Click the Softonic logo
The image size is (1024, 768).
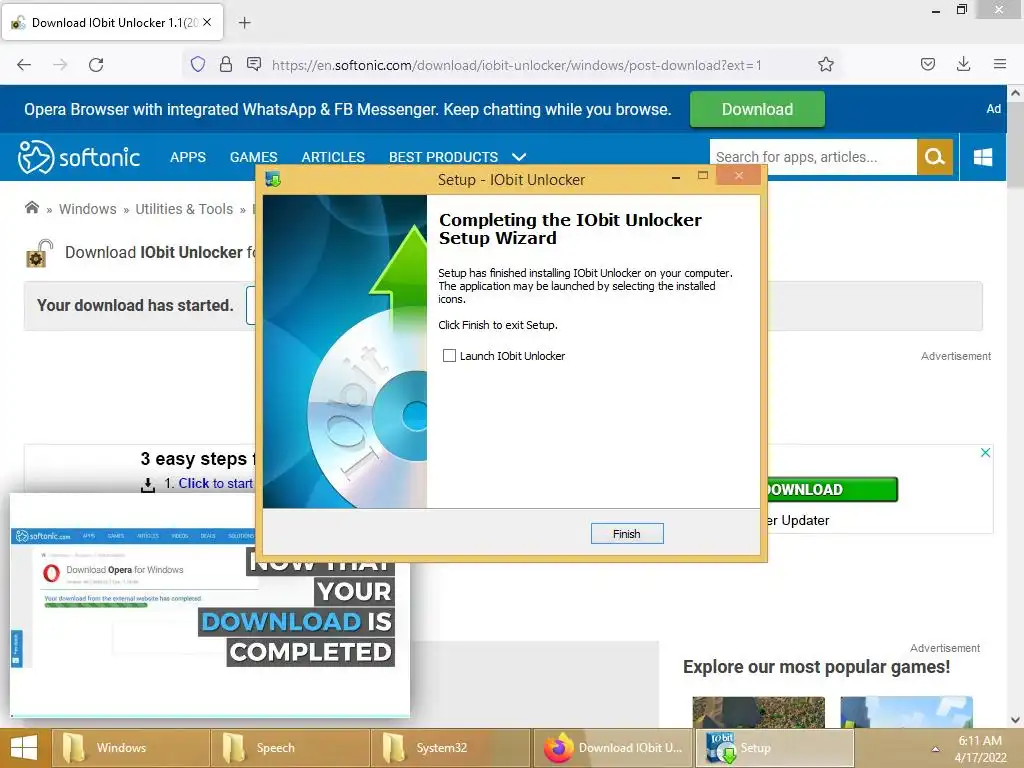click(x=79, y=157)
